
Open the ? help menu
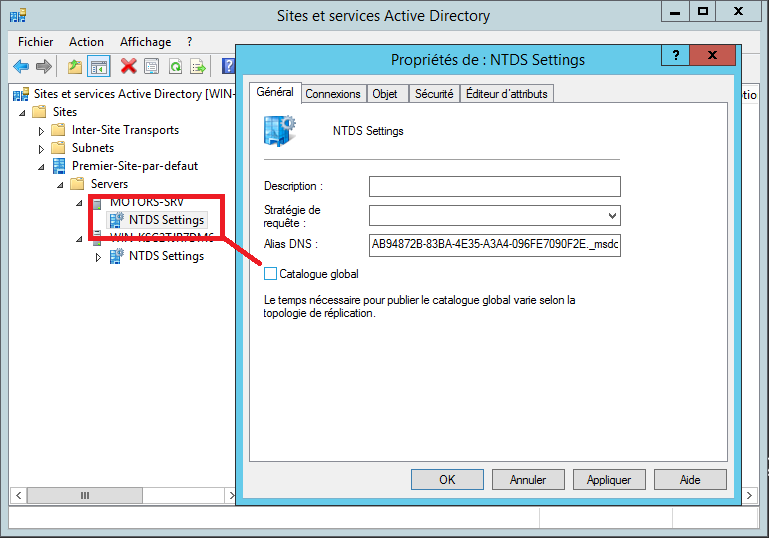[189, 42]
